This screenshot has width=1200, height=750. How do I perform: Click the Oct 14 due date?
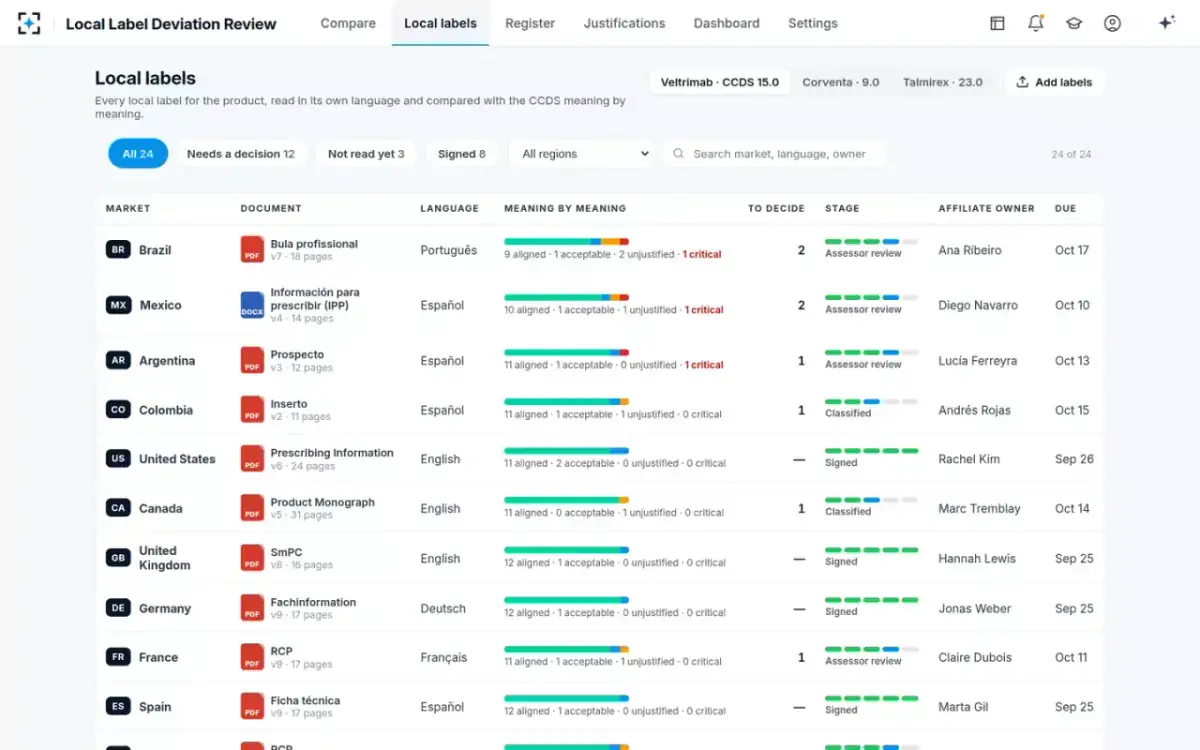pyautogui.click(x=1072, y=508)
